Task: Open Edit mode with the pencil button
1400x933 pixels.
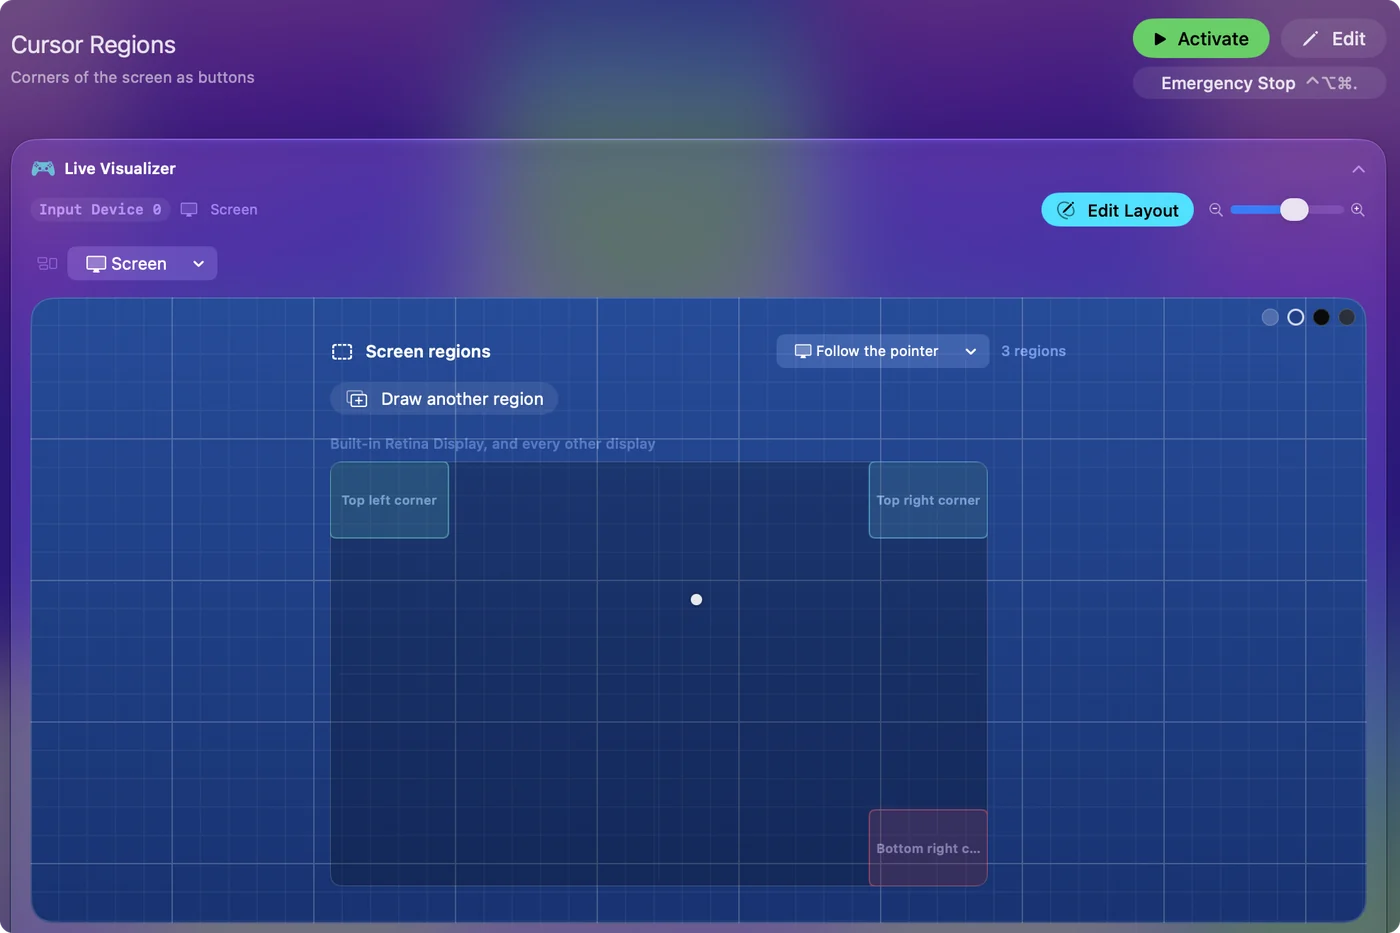Action: 1333,39
